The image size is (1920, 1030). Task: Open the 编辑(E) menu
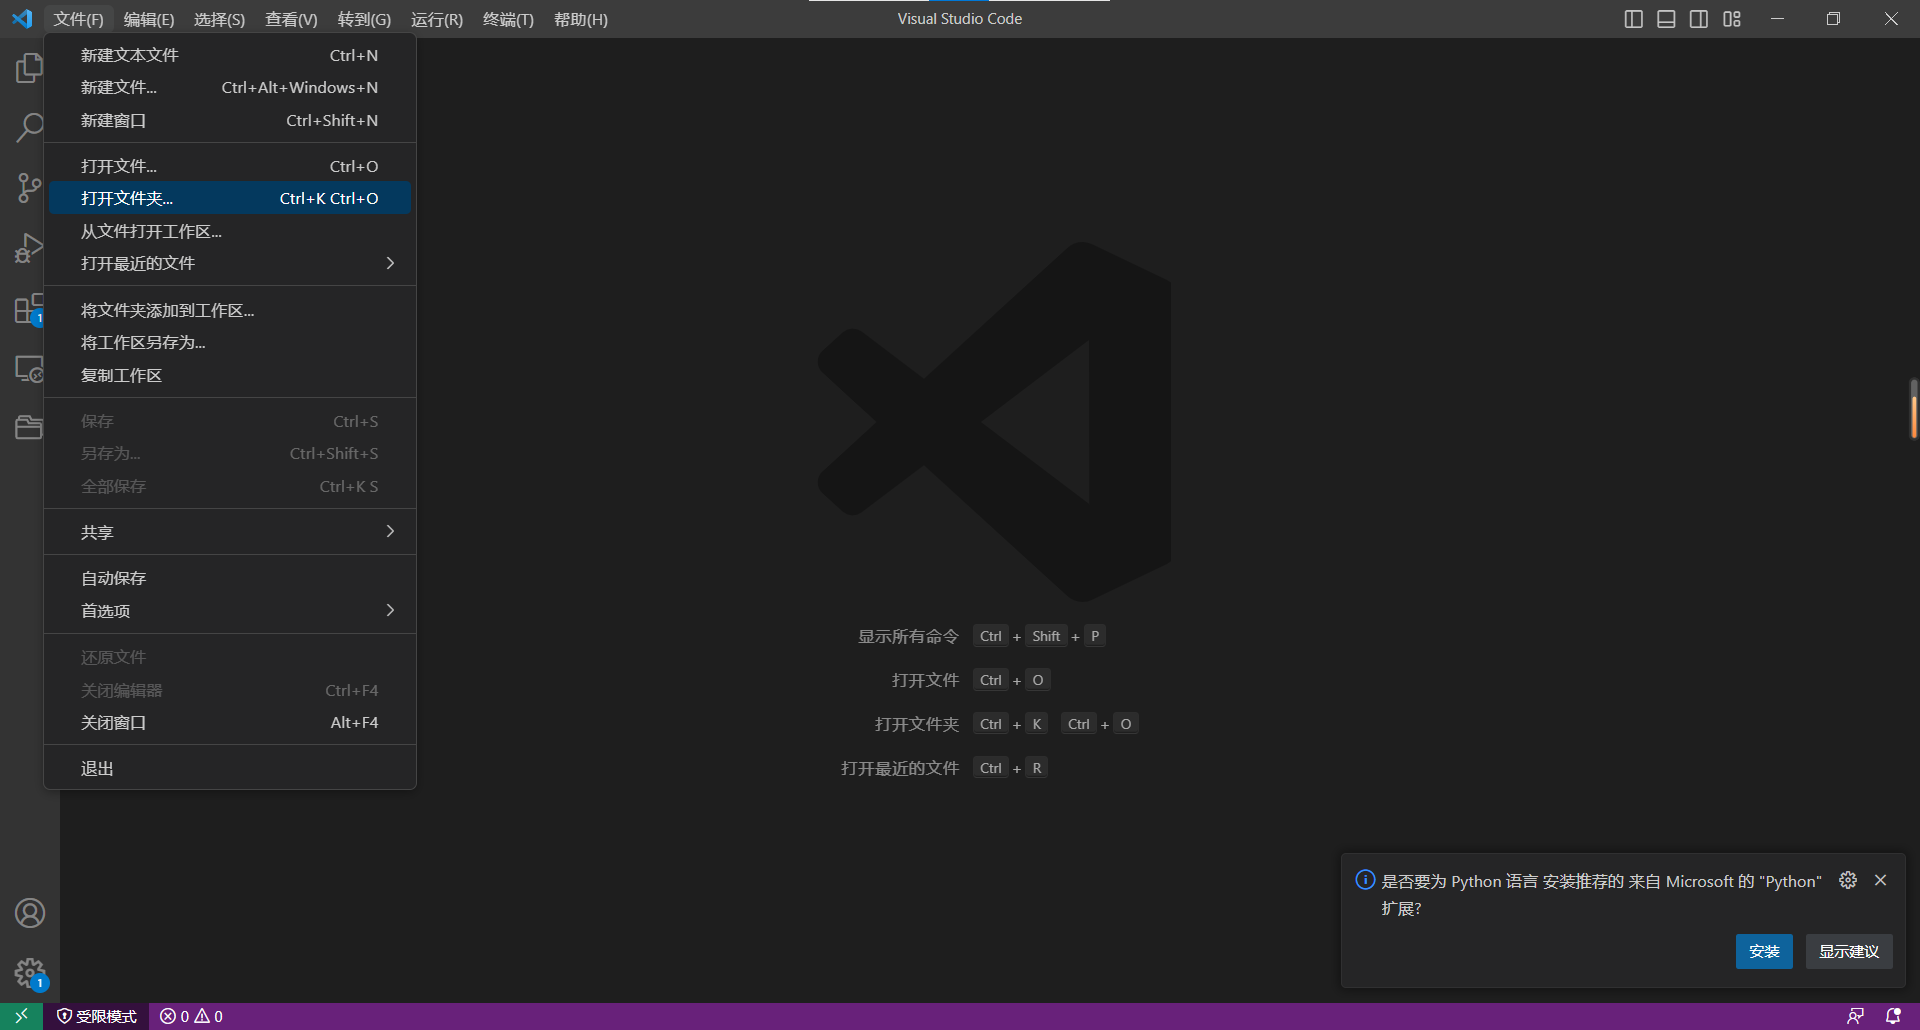[149, 19]
